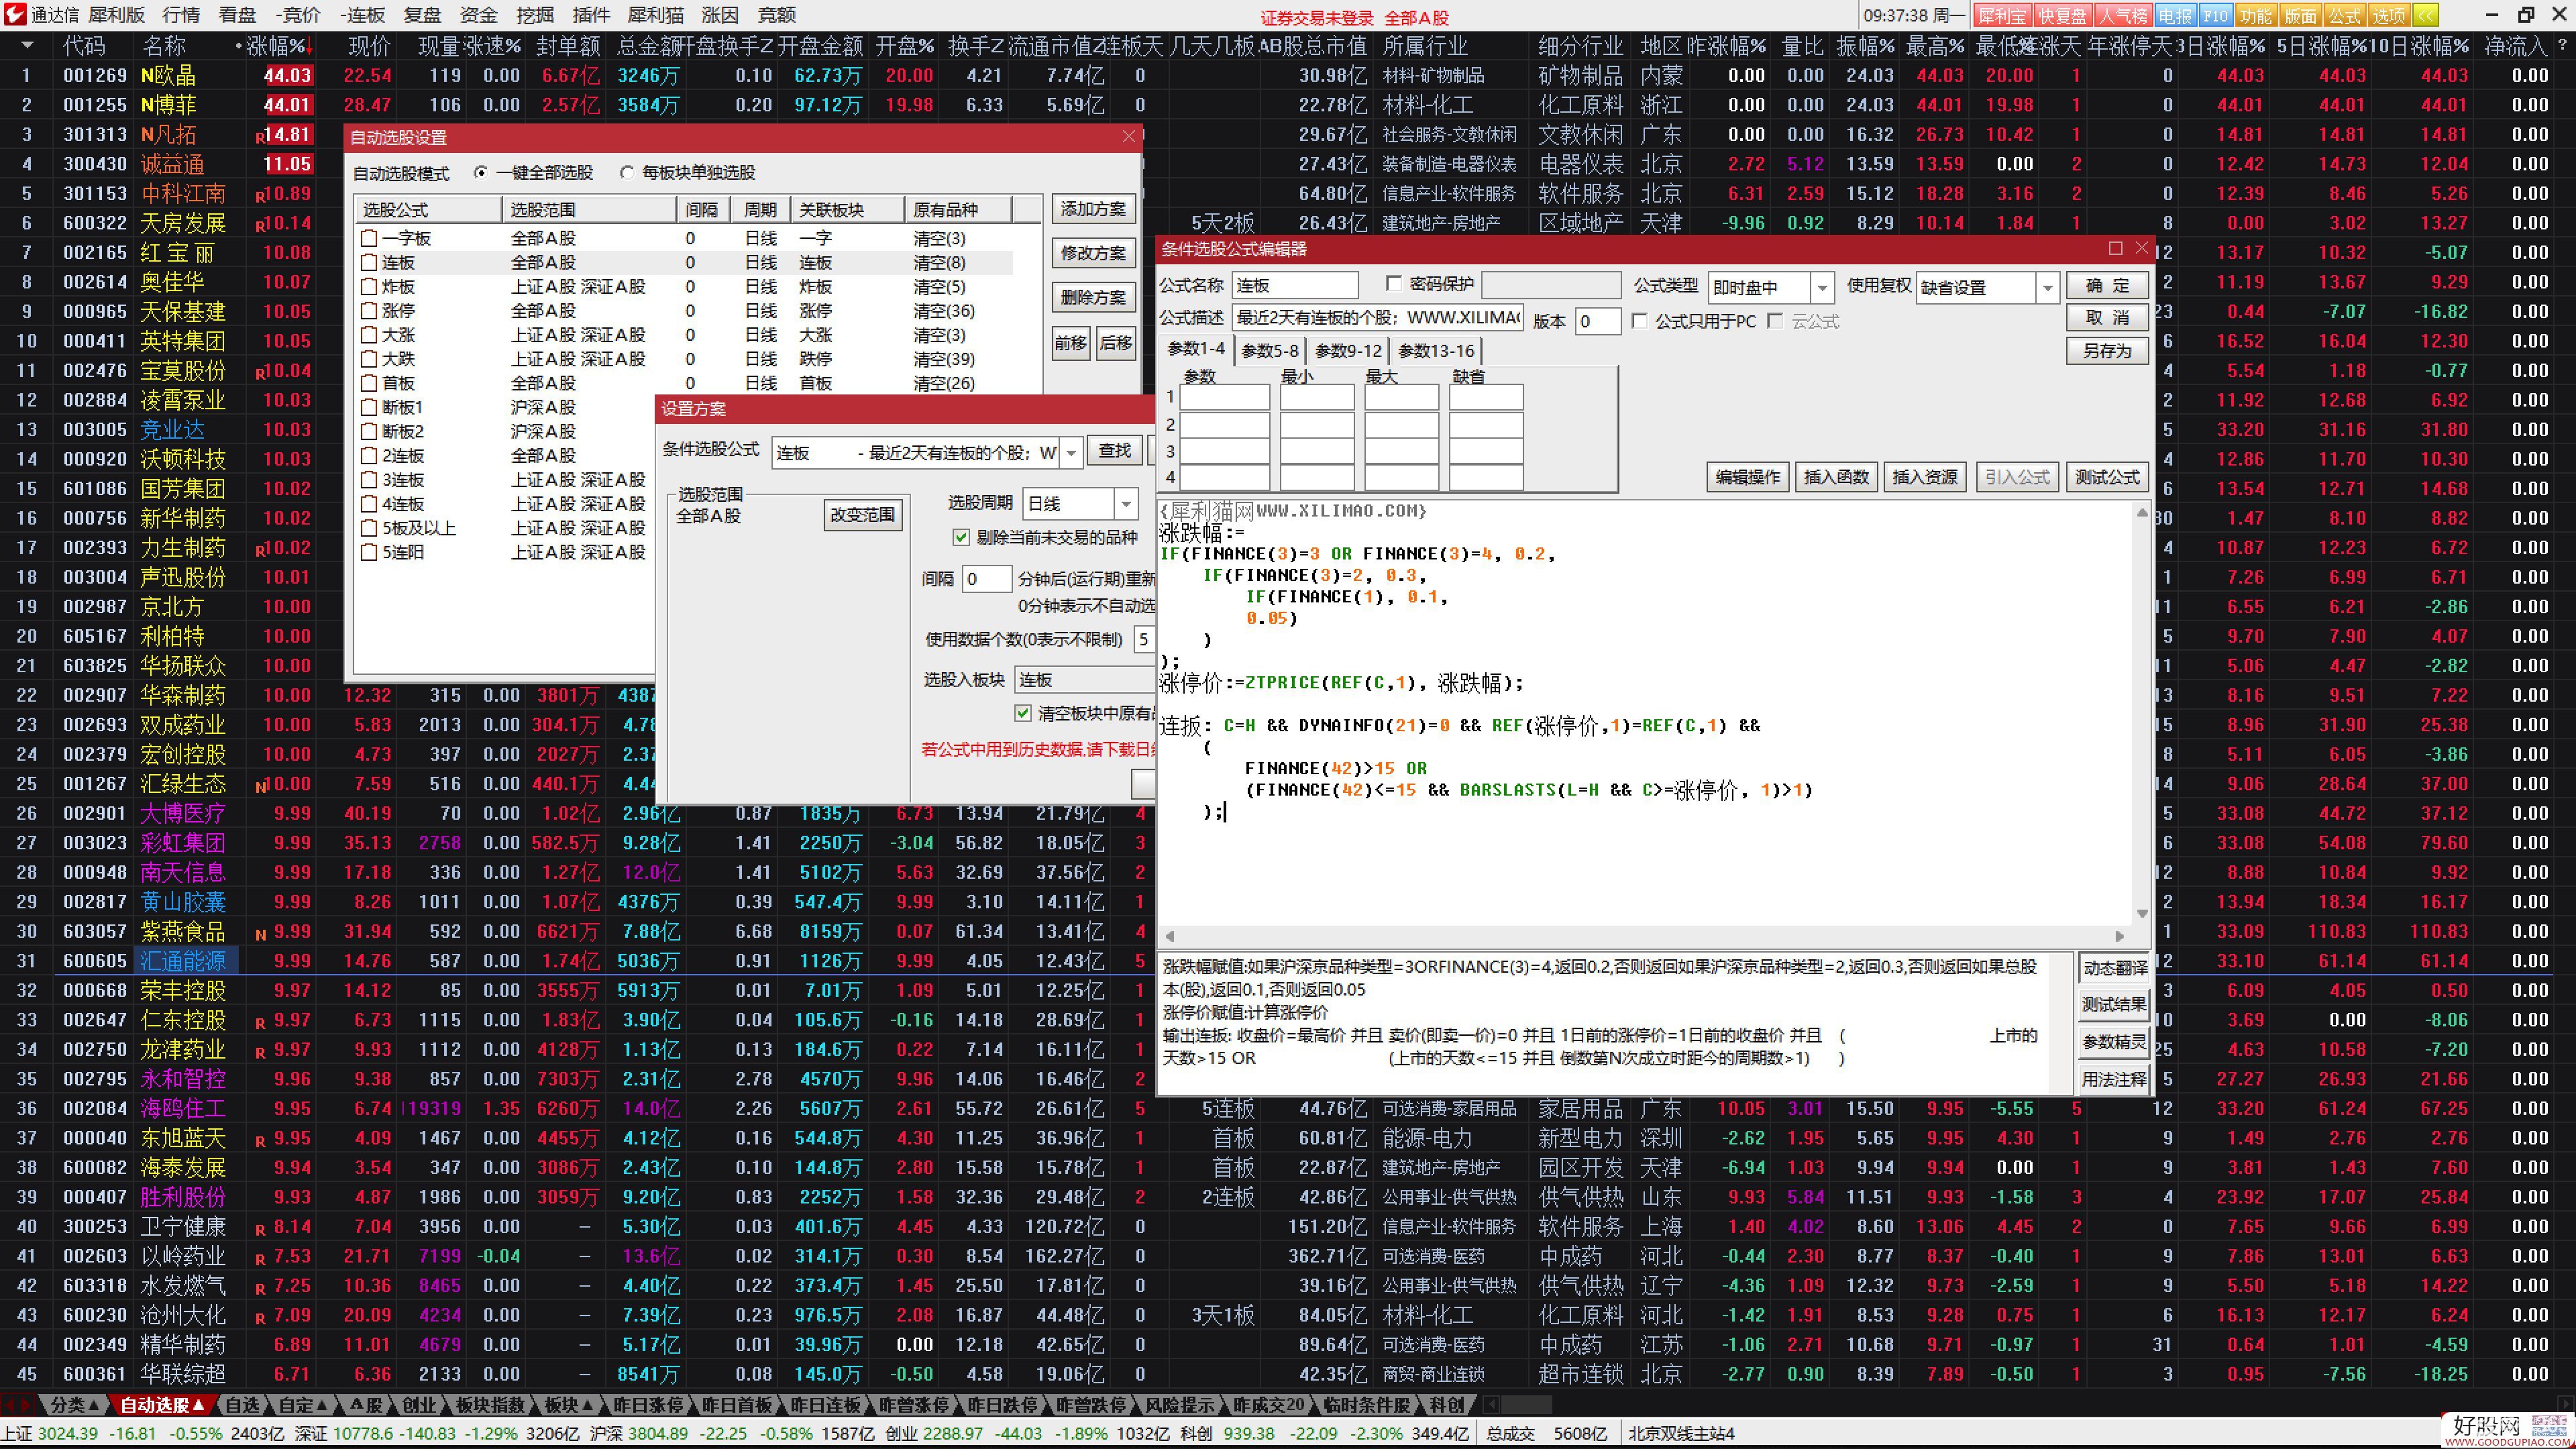2576x1449 pixels.
Task: Click the 测试公式 button
Action: [2107, 477]
